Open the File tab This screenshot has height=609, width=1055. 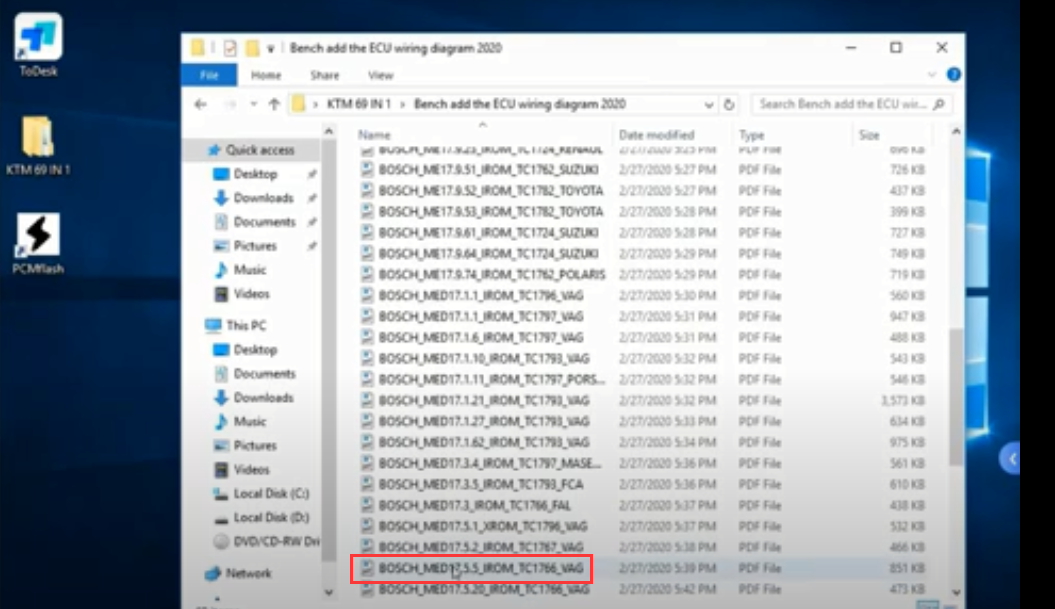click(209, 75)
